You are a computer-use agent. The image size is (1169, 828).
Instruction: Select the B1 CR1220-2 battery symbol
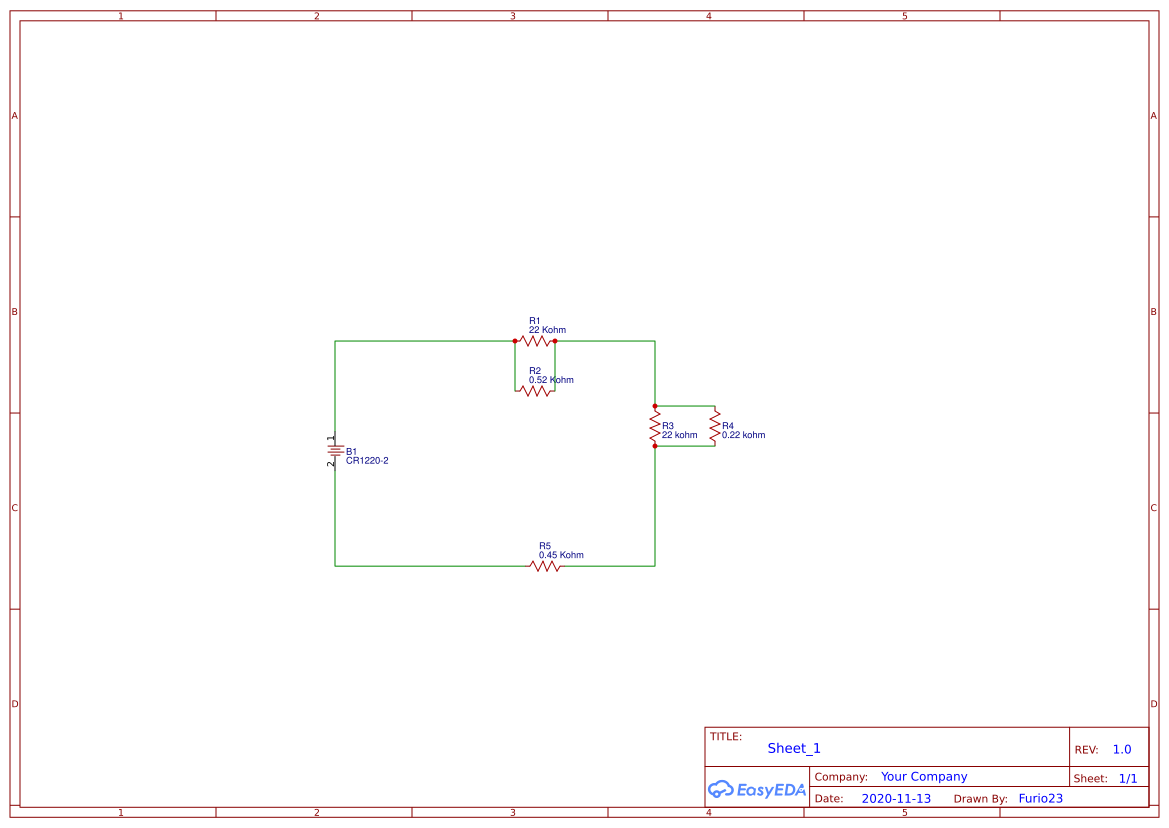click(335, 452)
